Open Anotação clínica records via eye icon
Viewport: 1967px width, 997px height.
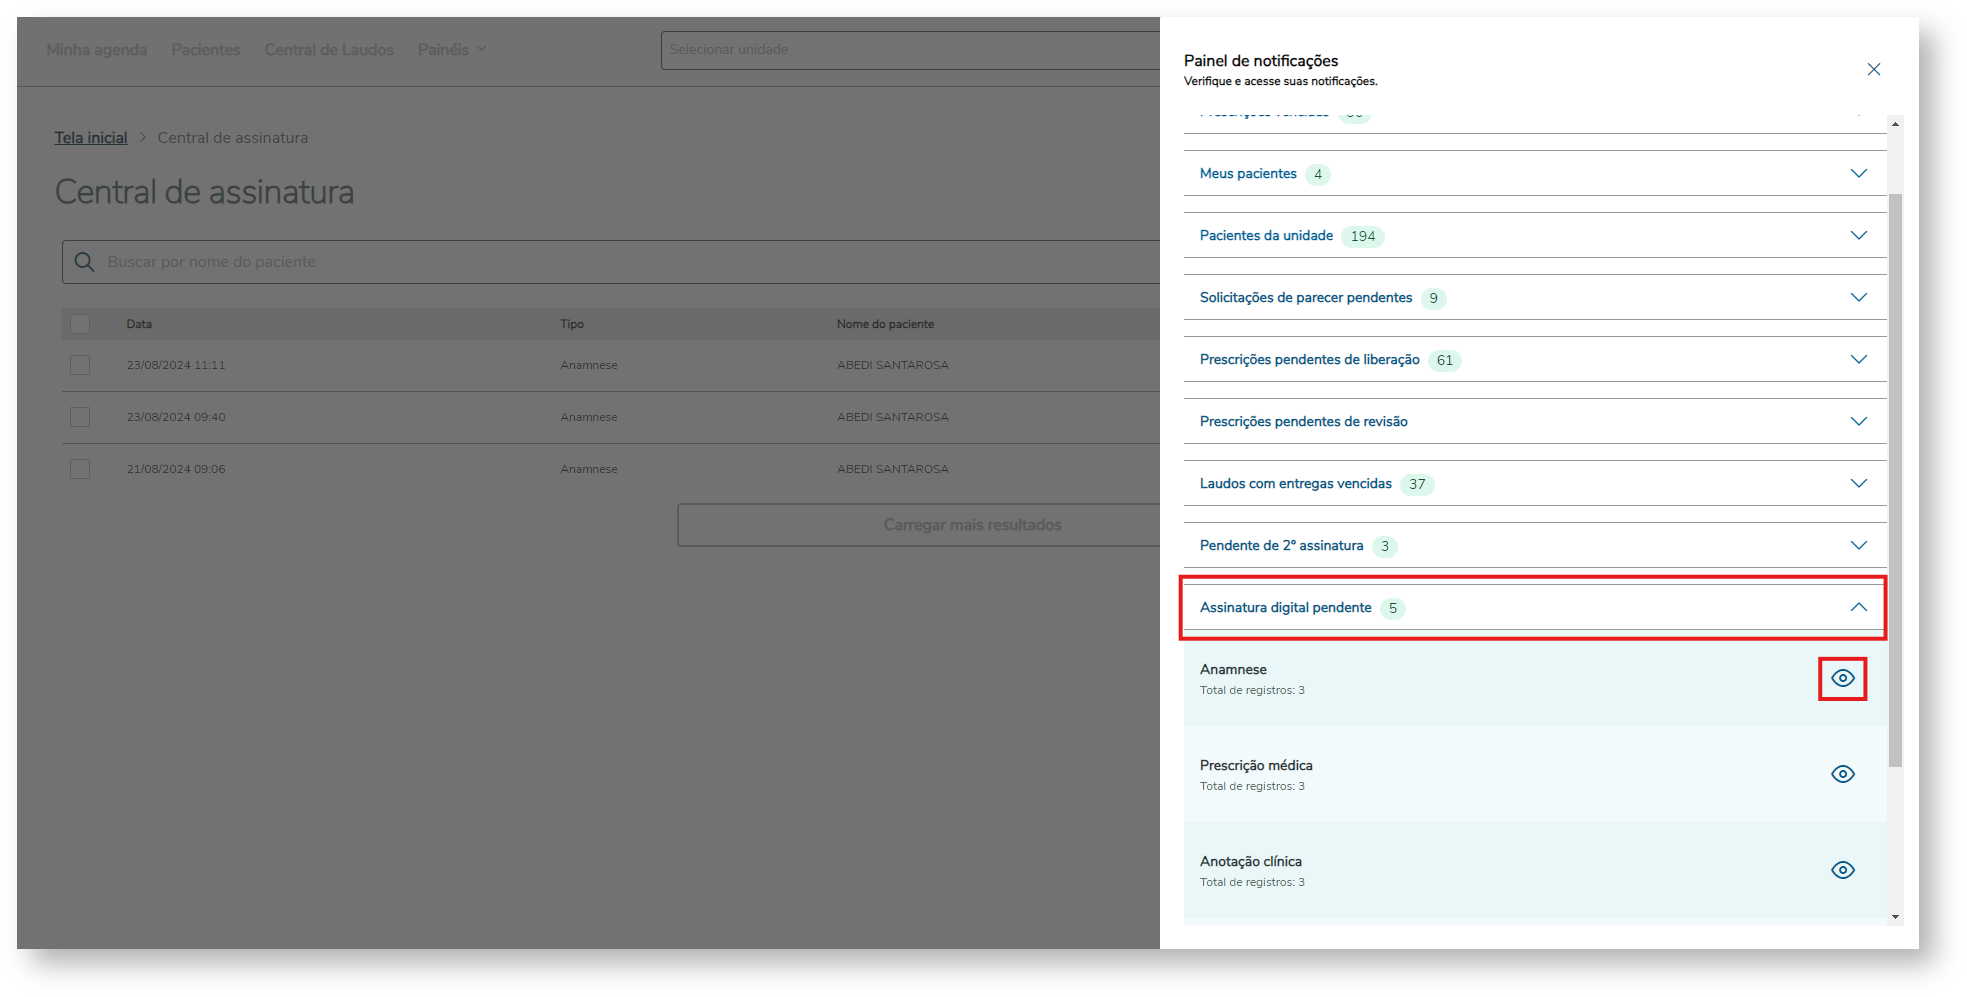[x=1842, y=871]
